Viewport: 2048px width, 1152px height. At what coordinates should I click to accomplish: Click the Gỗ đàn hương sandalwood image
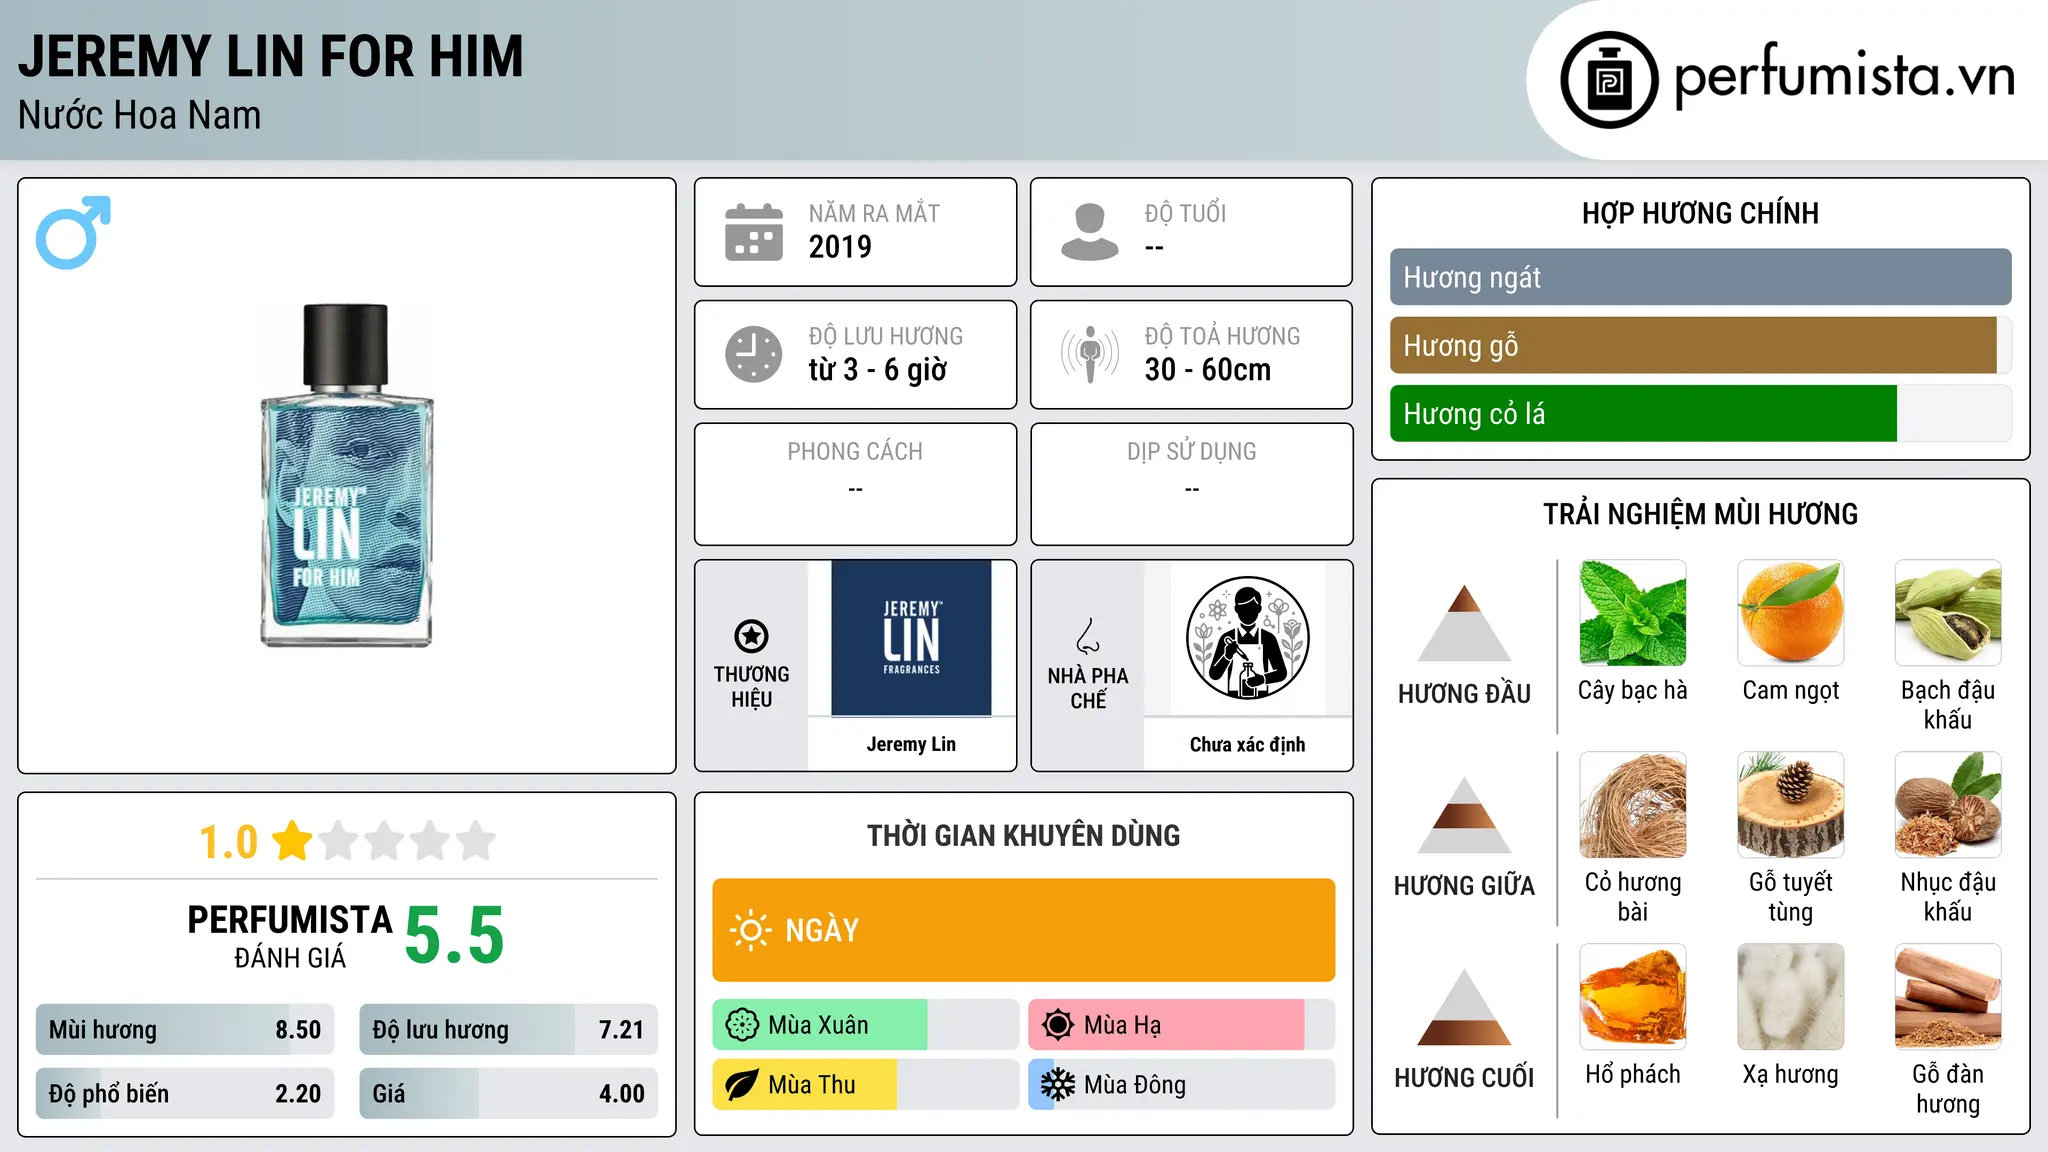[1948, 997]
